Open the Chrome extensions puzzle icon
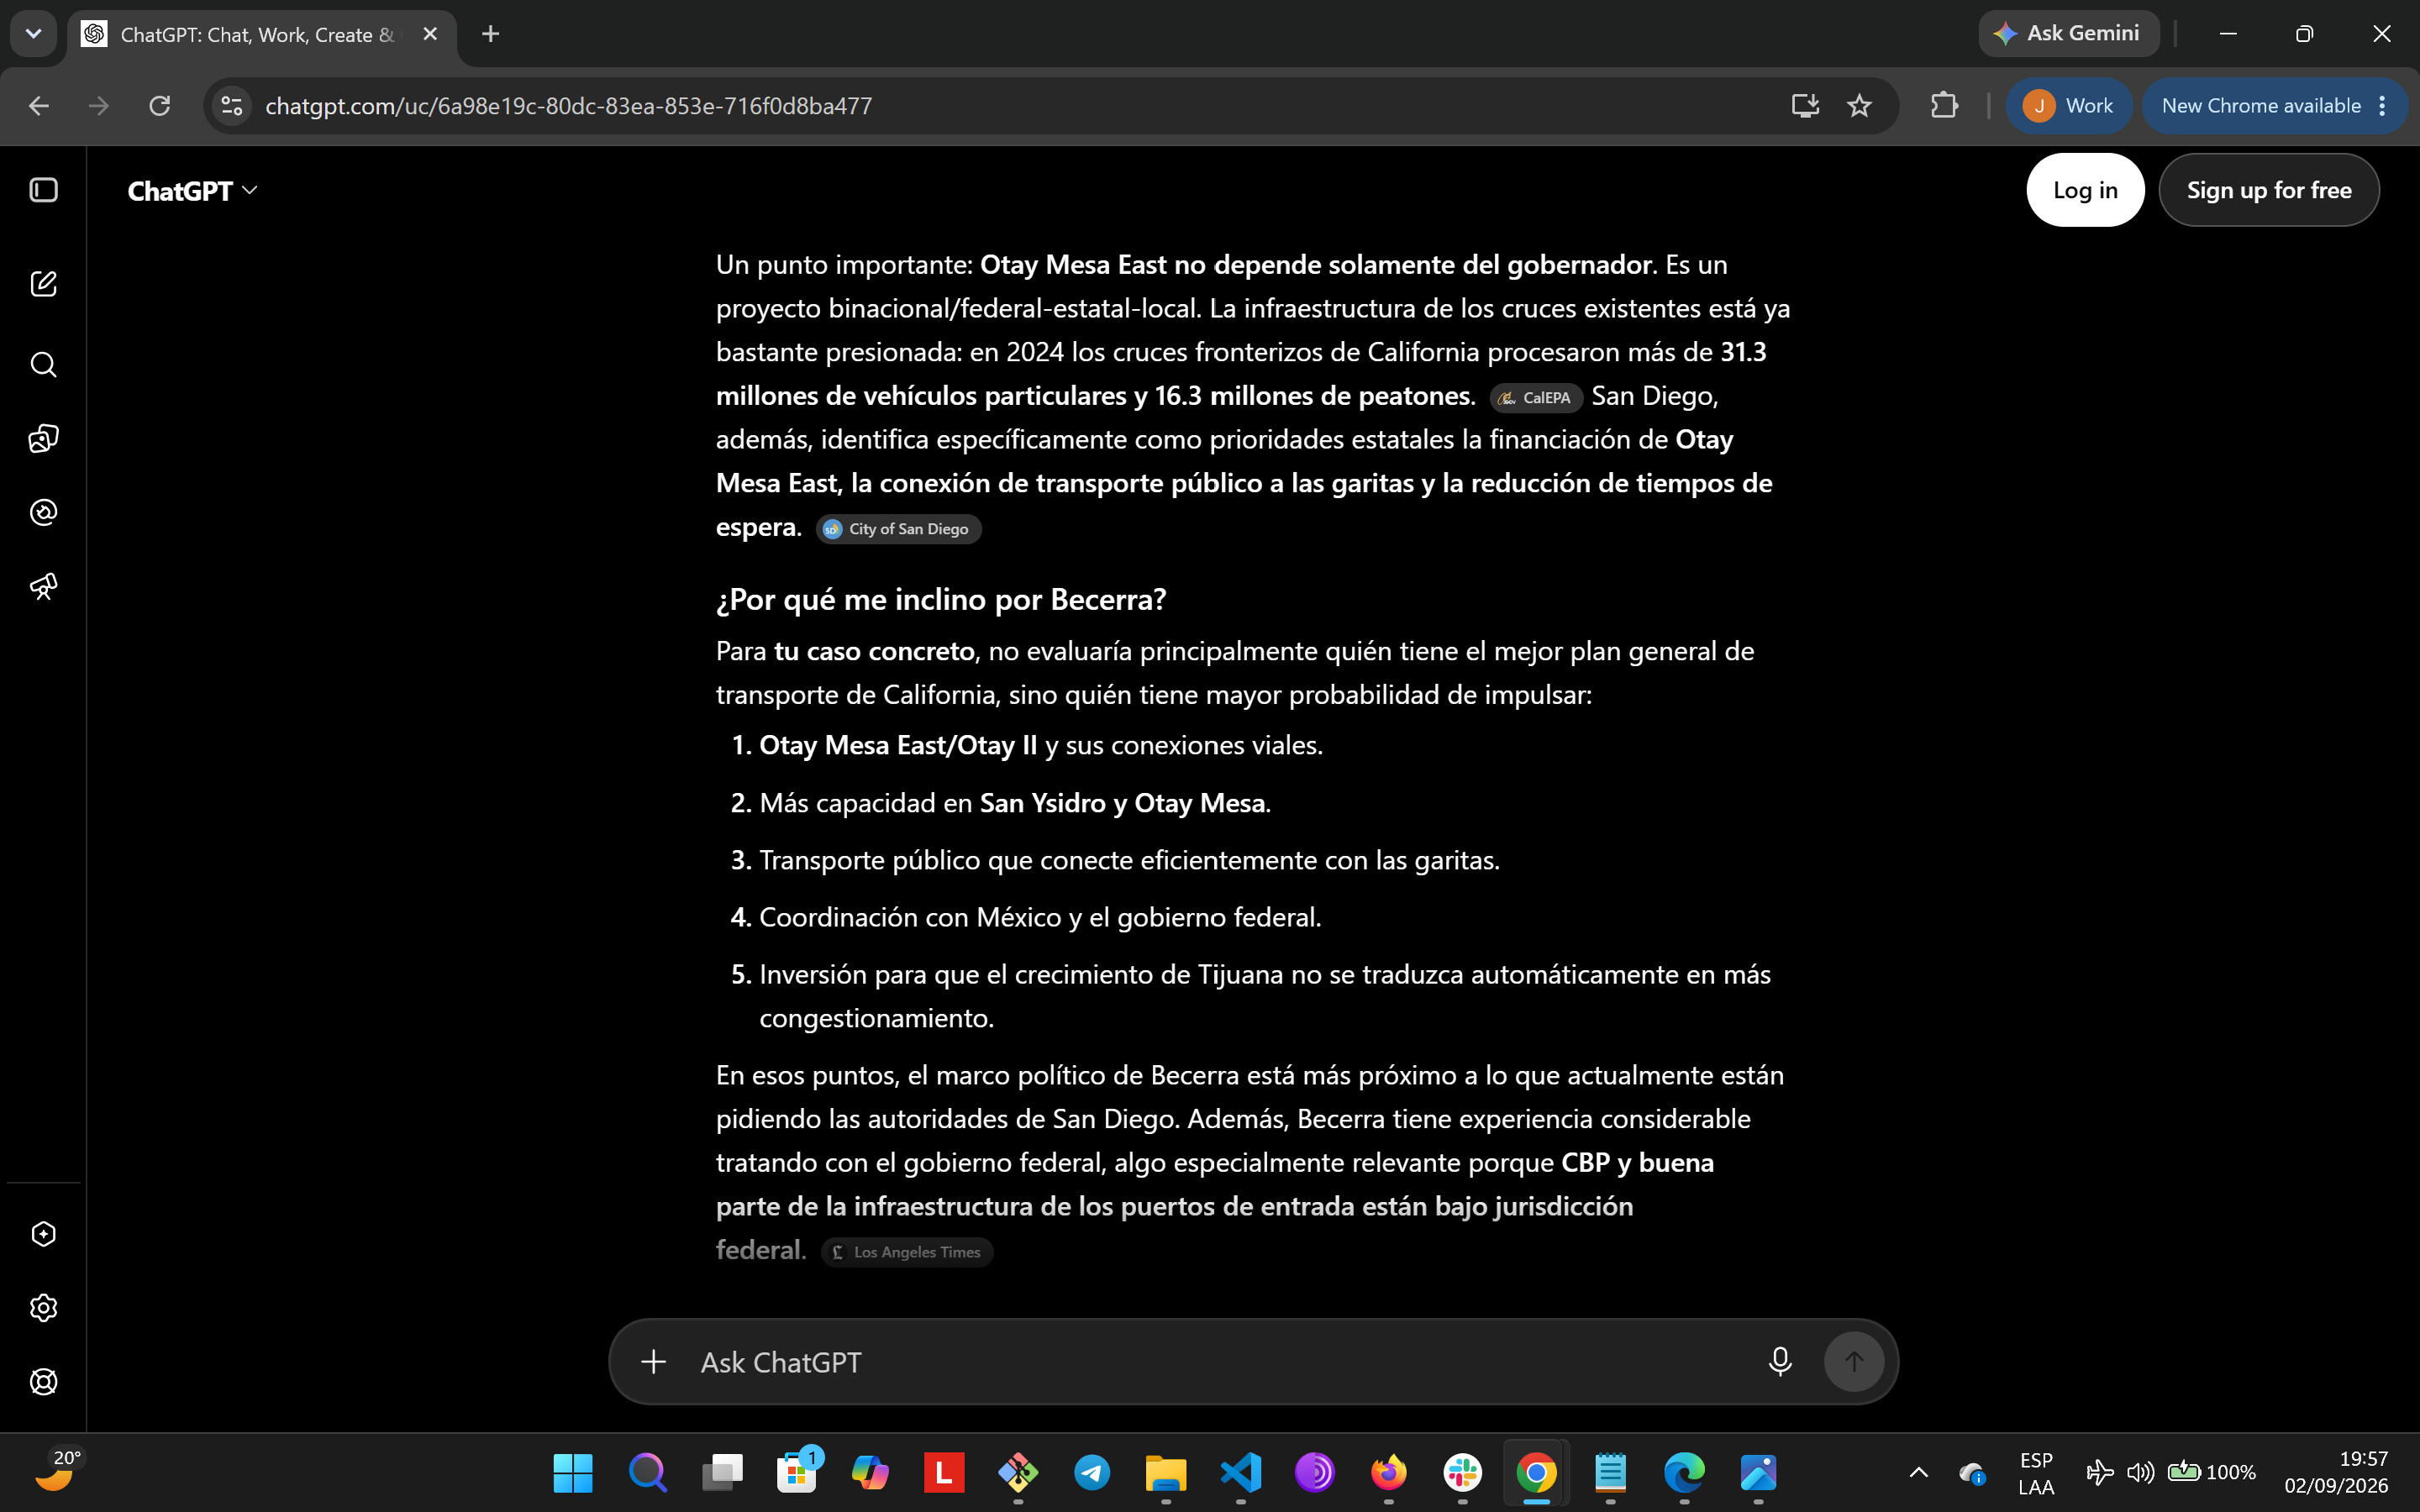 (1944, 106)
